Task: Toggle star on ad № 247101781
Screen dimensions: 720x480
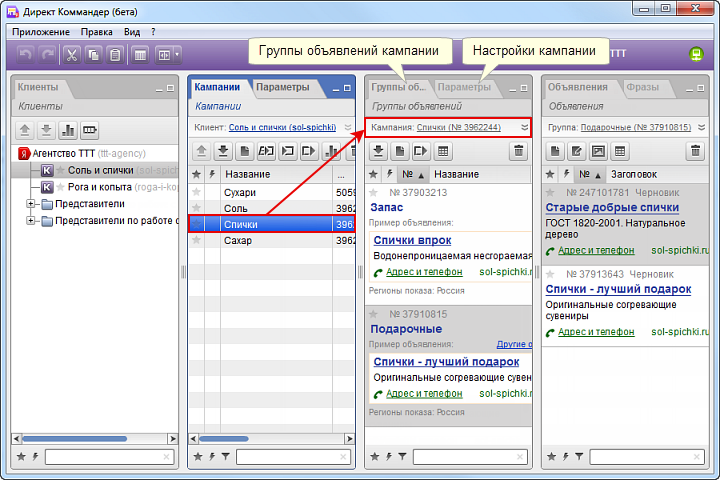Action: pyautogui.click(x=550, y=192)
